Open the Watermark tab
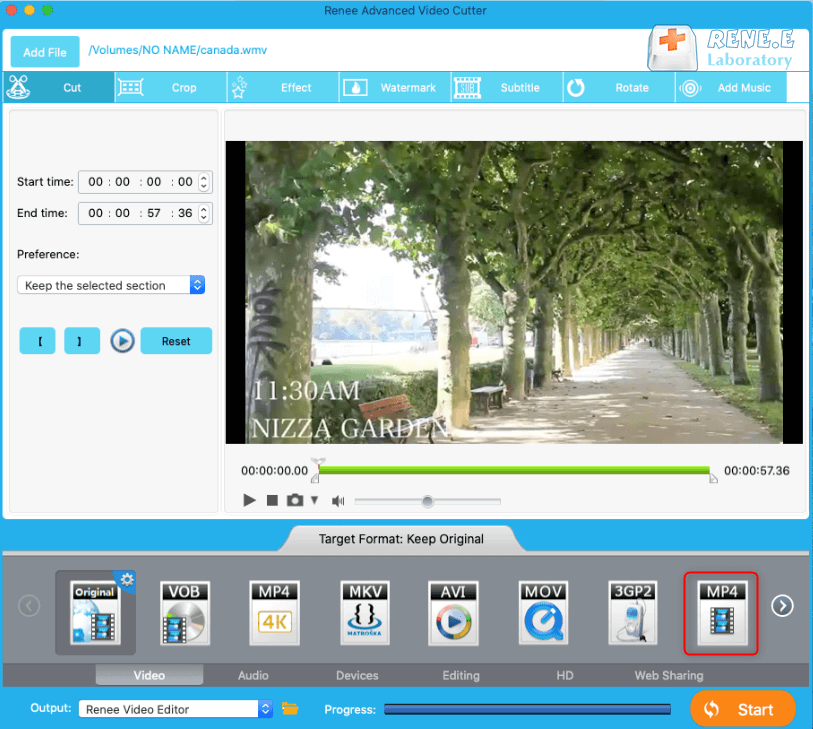 point(395,87)
